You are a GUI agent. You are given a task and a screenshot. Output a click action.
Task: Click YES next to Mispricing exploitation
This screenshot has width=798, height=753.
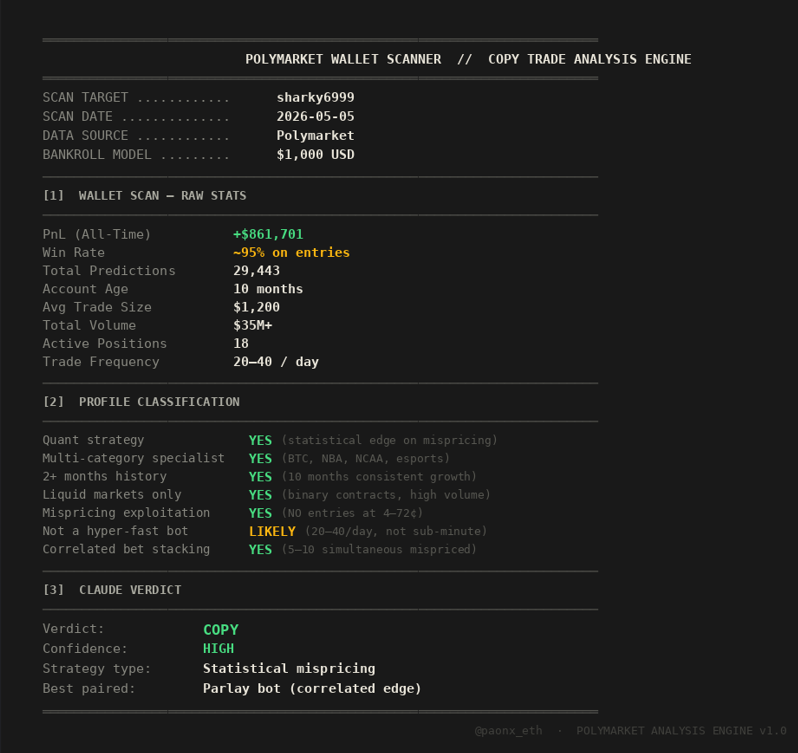pyautogui.click(x=261, y=513)
